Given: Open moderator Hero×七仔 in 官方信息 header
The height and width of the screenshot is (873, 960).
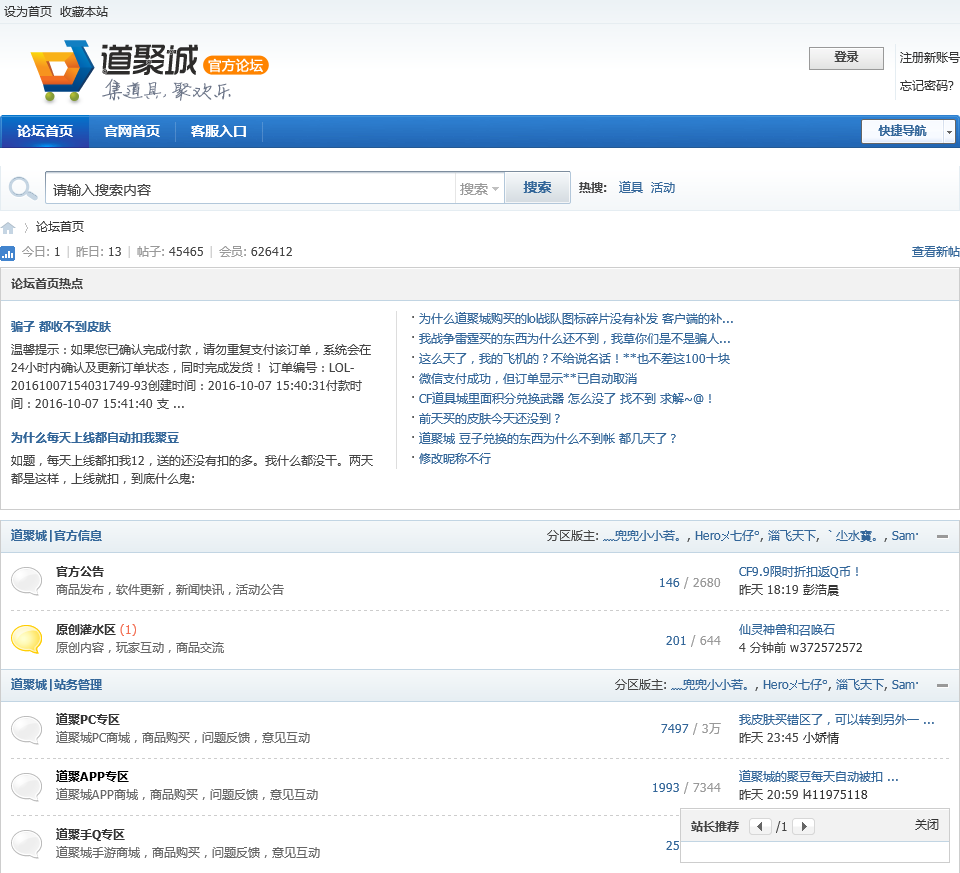Looking at the screenshot, I should [x=728, y=536].
